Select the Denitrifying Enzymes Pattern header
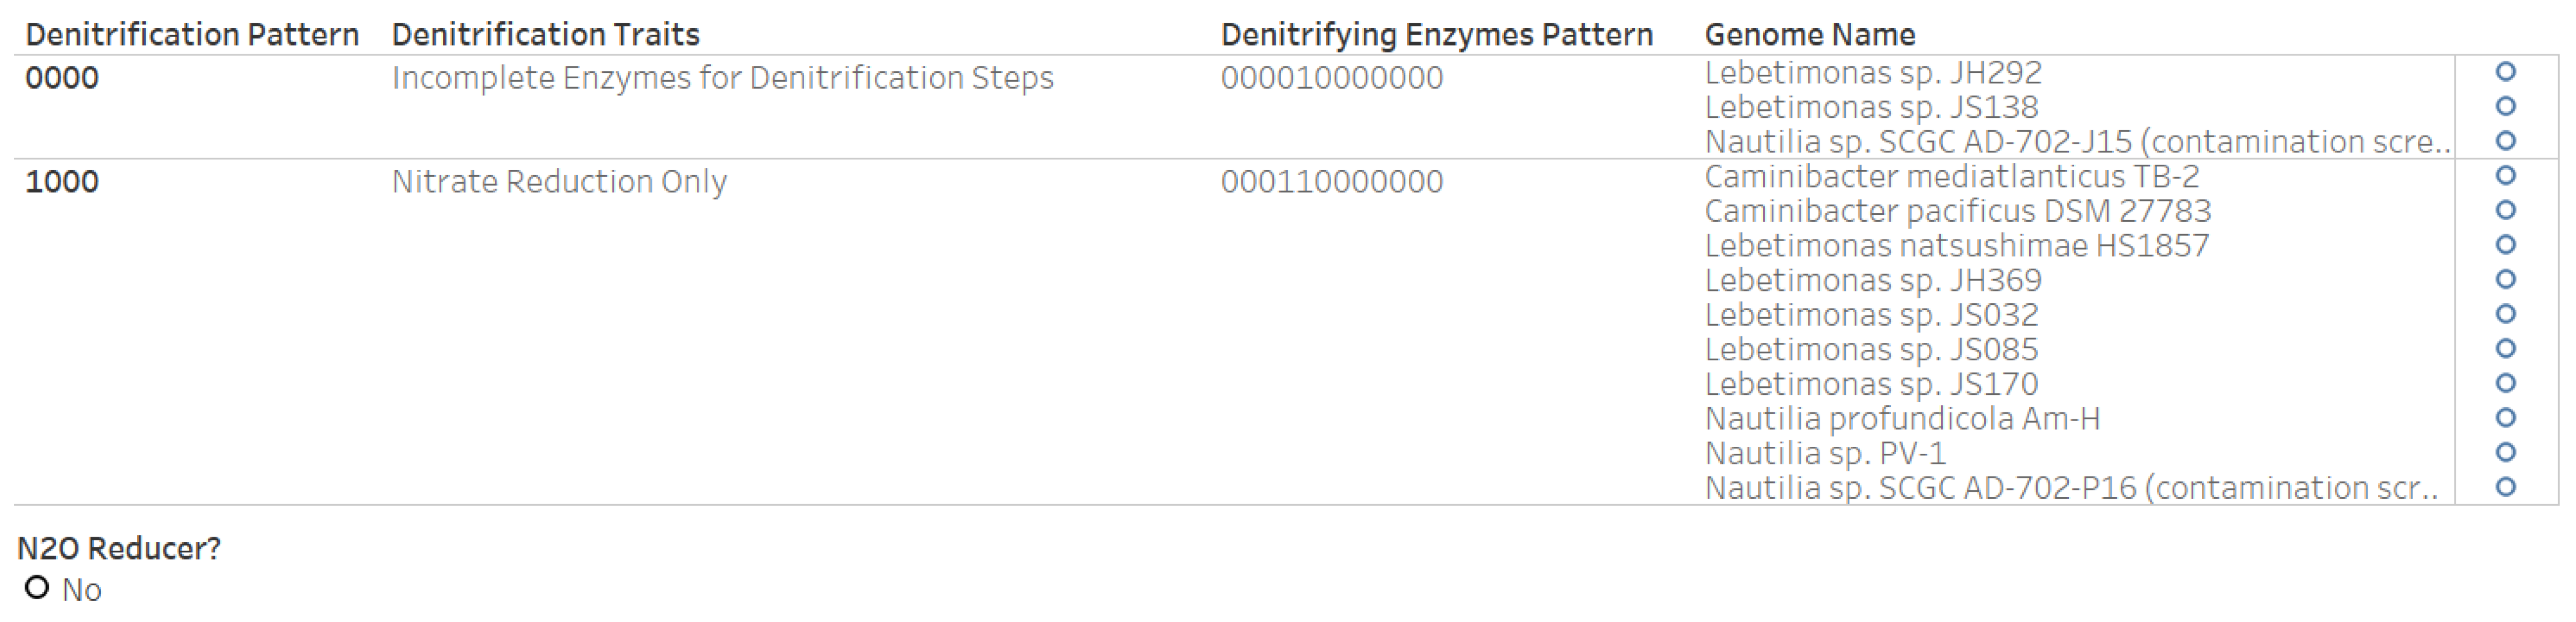The image size is (2576, 622). click(x=1436, y=35)
